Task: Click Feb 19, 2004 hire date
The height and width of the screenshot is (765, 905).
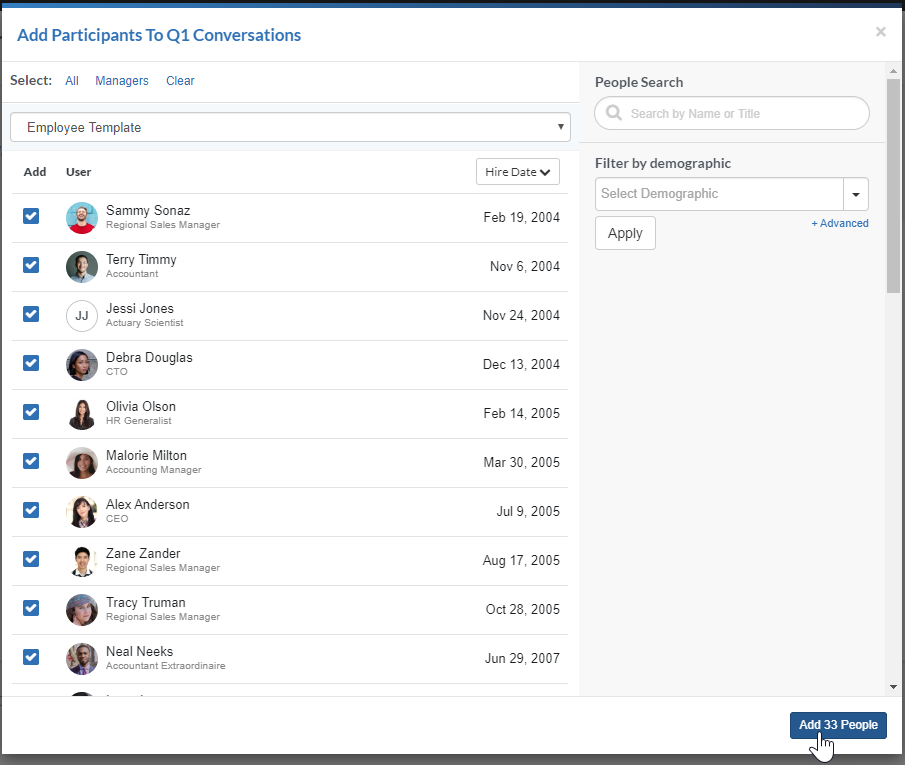Action: tap(521, 218)
